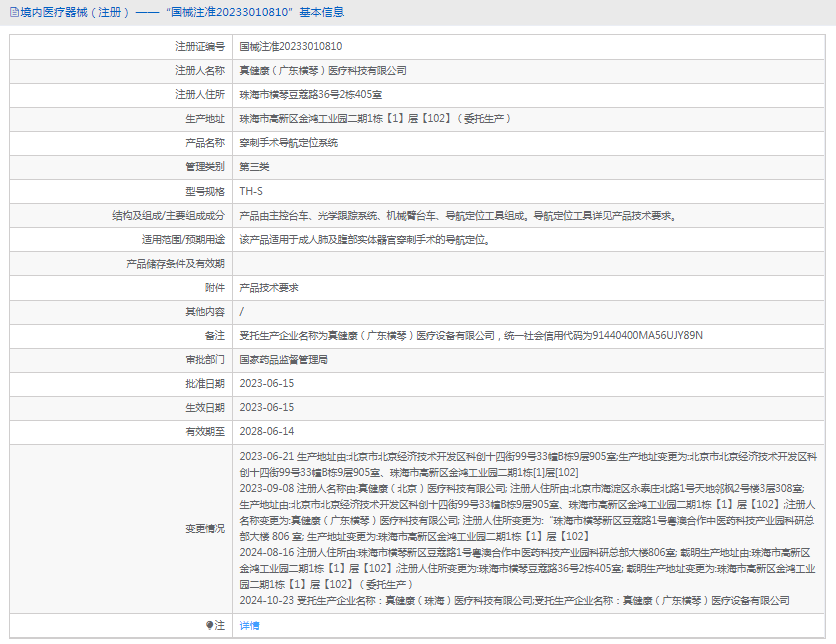The width and height of the screenshot is (836, 644).
Task: Select the 2023-09-08 change record date
Action: pos(267,489)
